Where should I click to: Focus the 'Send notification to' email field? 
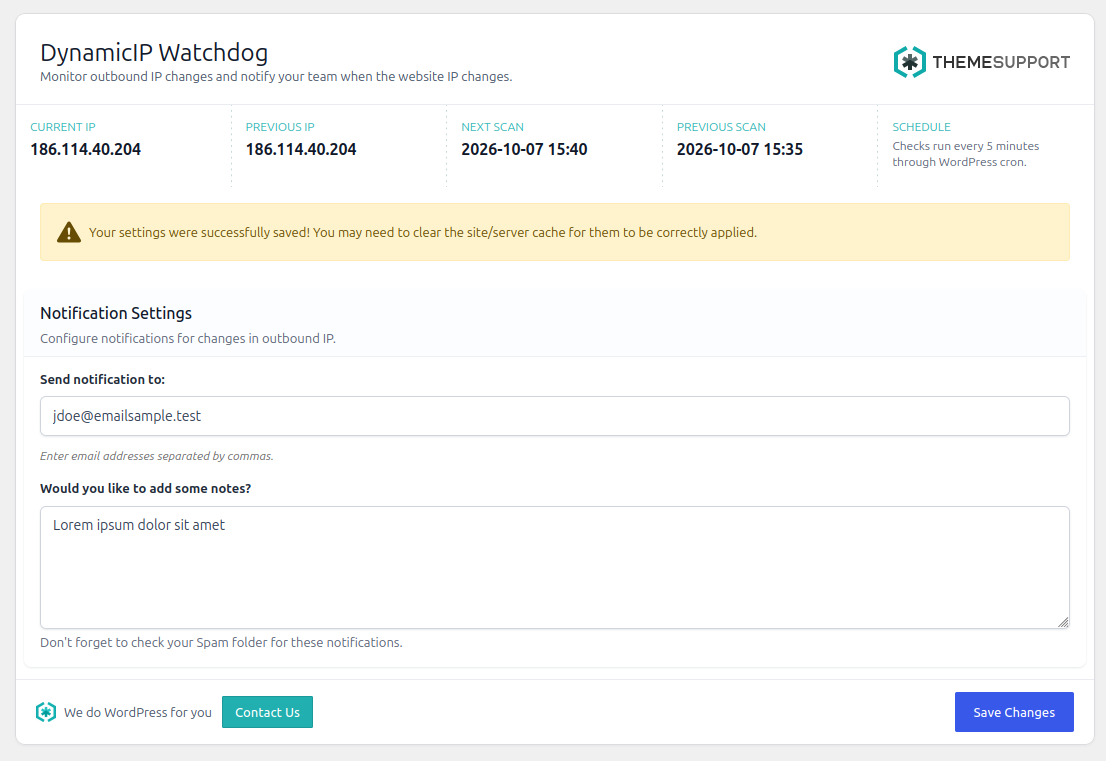pyautogui.click(x=554, y=416)
